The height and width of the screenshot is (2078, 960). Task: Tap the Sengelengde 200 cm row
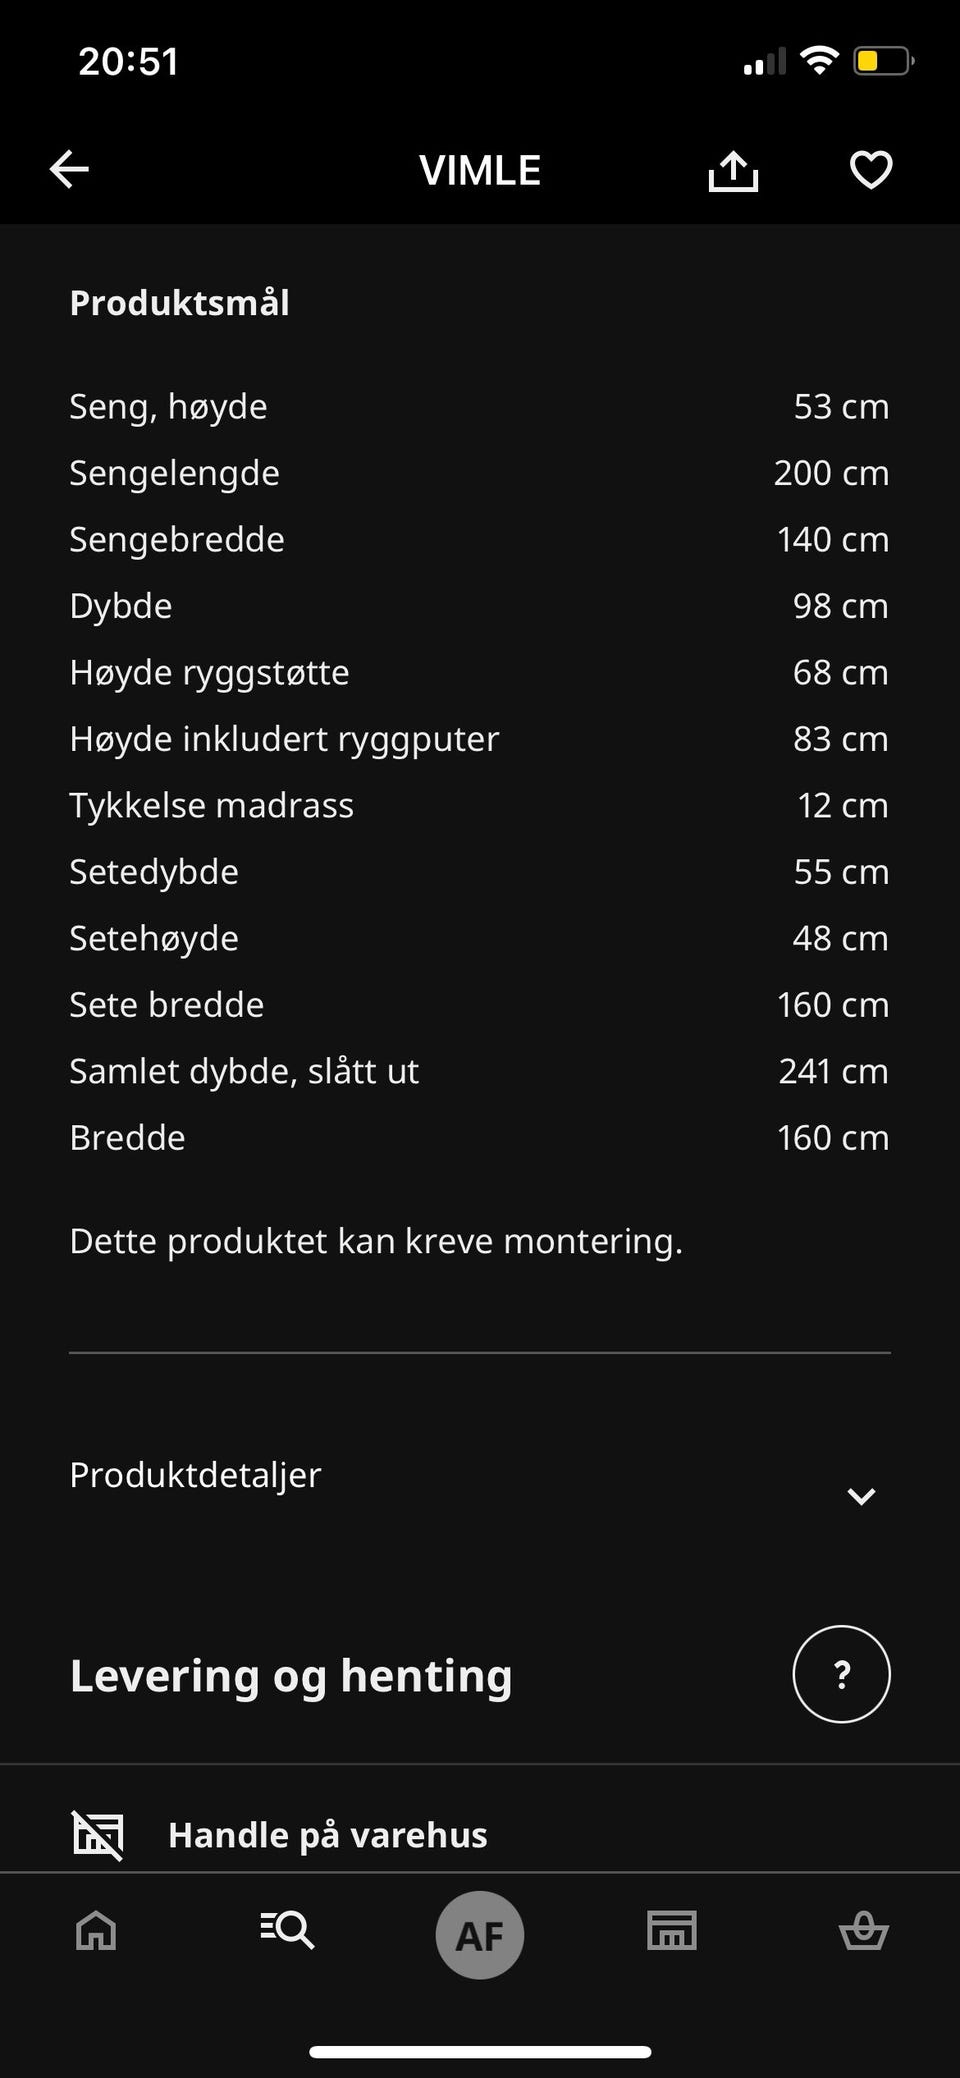479,473
